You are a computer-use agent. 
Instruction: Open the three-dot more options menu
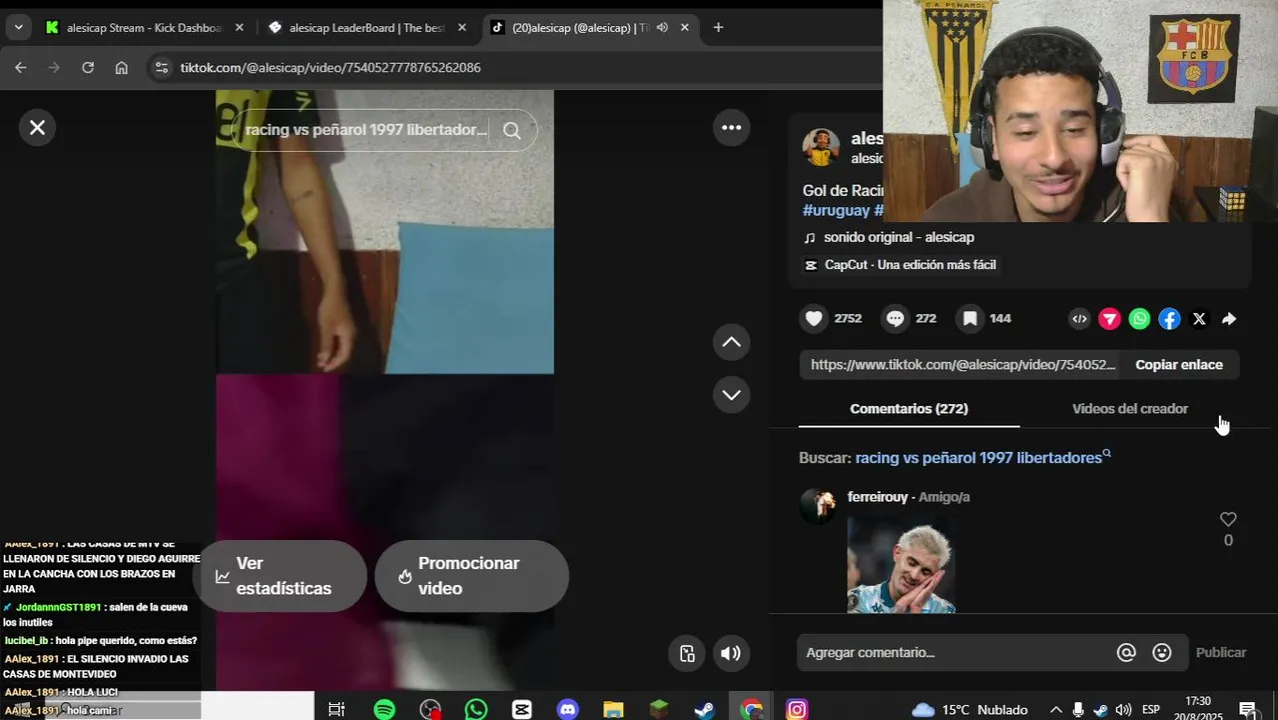731,127
